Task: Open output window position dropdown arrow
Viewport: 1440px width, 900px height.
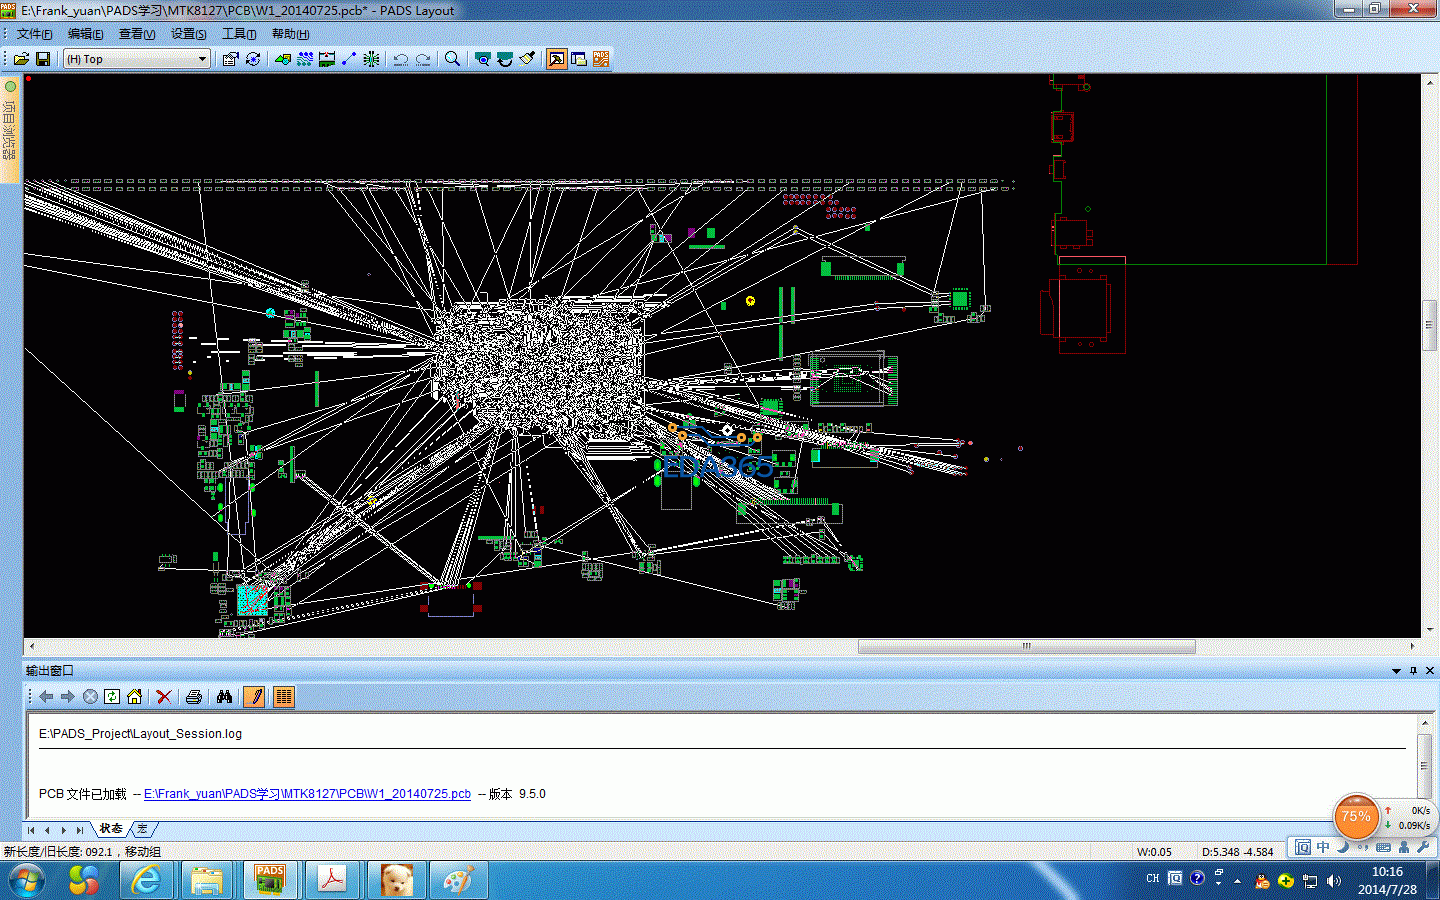Action: click(x=1396, y=671)
